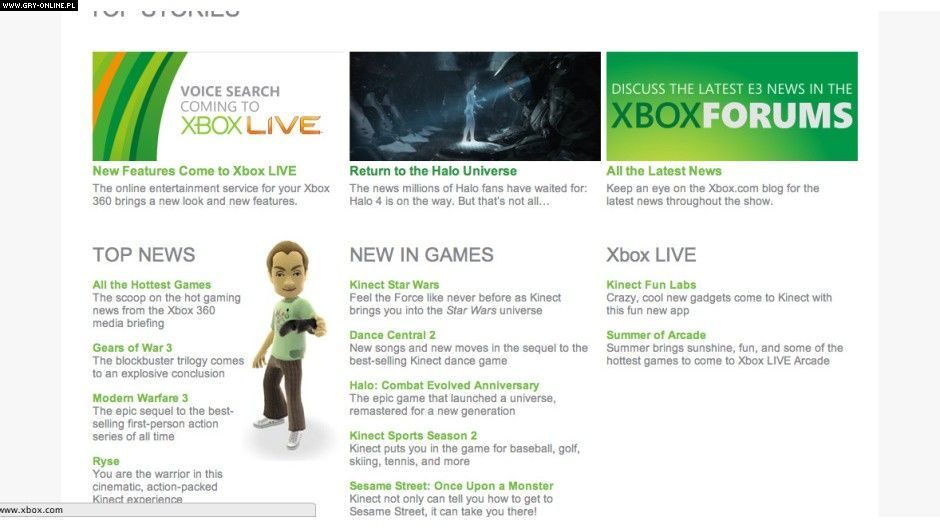This screenshot has width=940, height=528.
Task: Open All the Hottest Games article
Action: point(152,285)
